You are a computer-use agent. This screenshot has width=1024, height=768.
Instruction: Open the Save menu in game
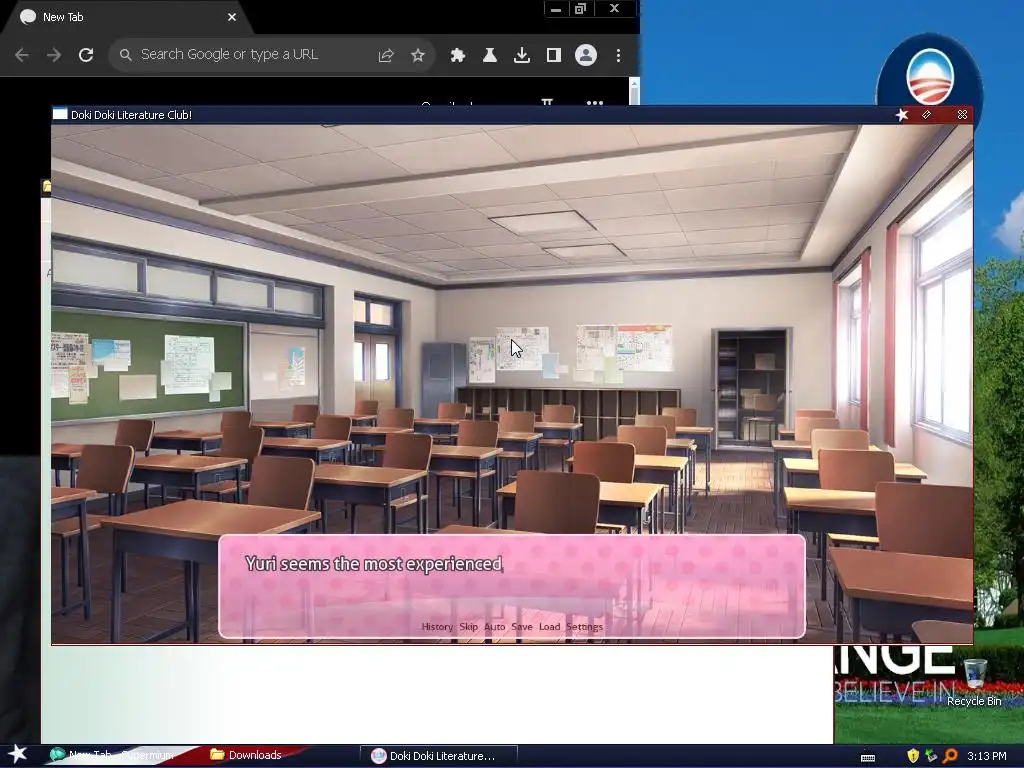pyautogui.click(x=522, y=627)
